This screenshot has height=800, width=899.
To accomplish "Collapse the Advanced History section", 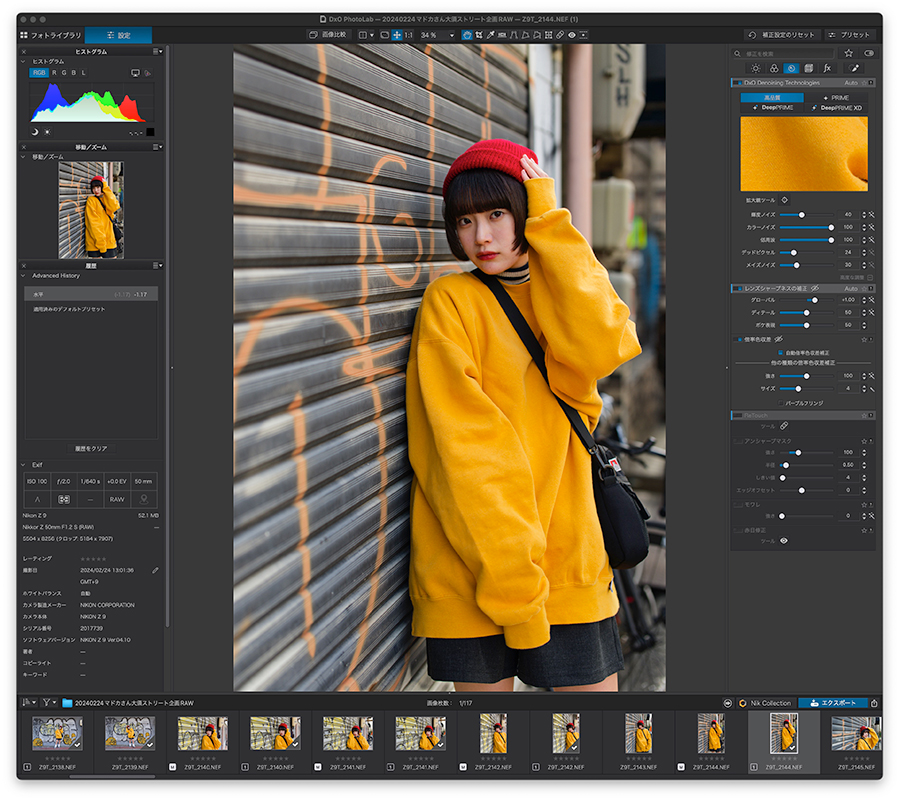I will [24, 275].
